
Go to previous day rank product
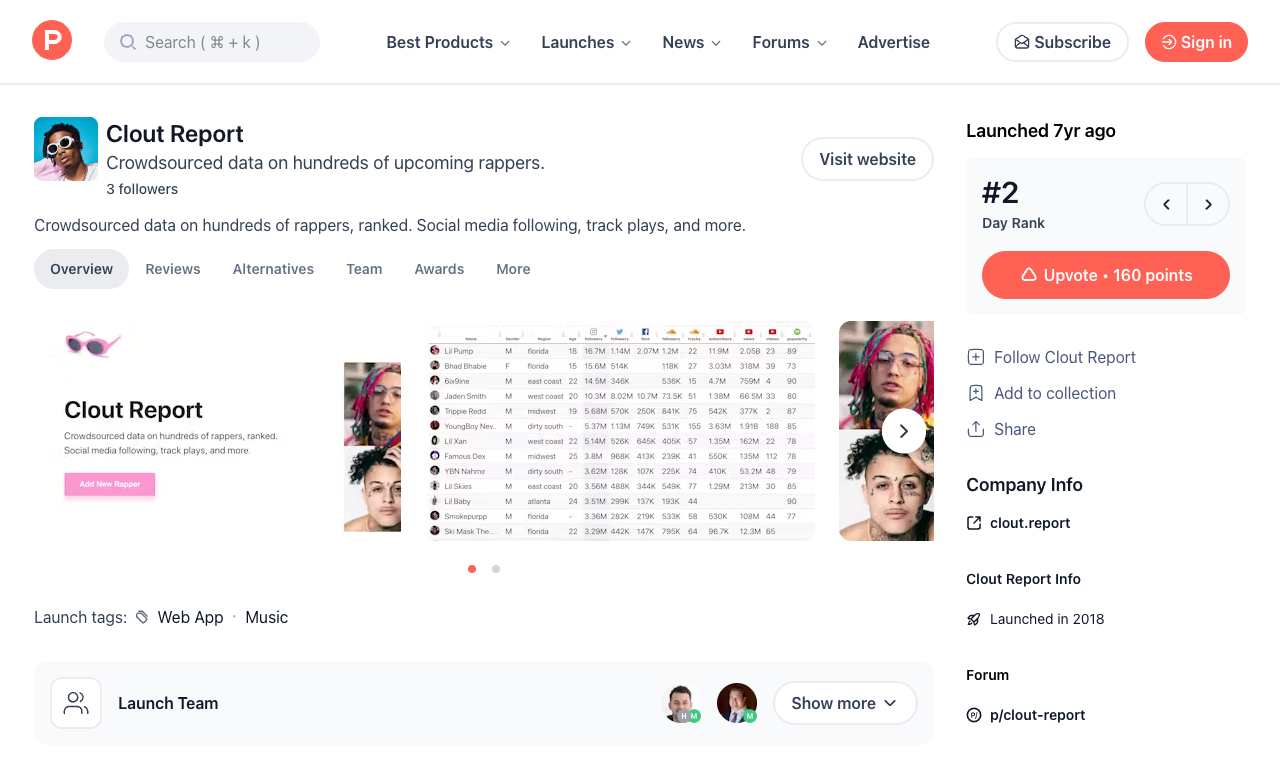click(1166, 204)
